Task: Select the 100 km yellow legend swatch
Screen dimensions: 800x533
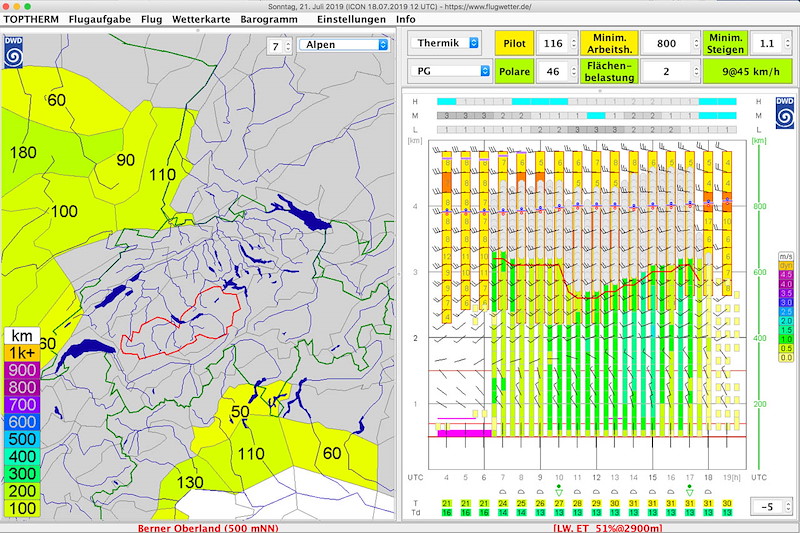Action: click(x=22, y=509)
